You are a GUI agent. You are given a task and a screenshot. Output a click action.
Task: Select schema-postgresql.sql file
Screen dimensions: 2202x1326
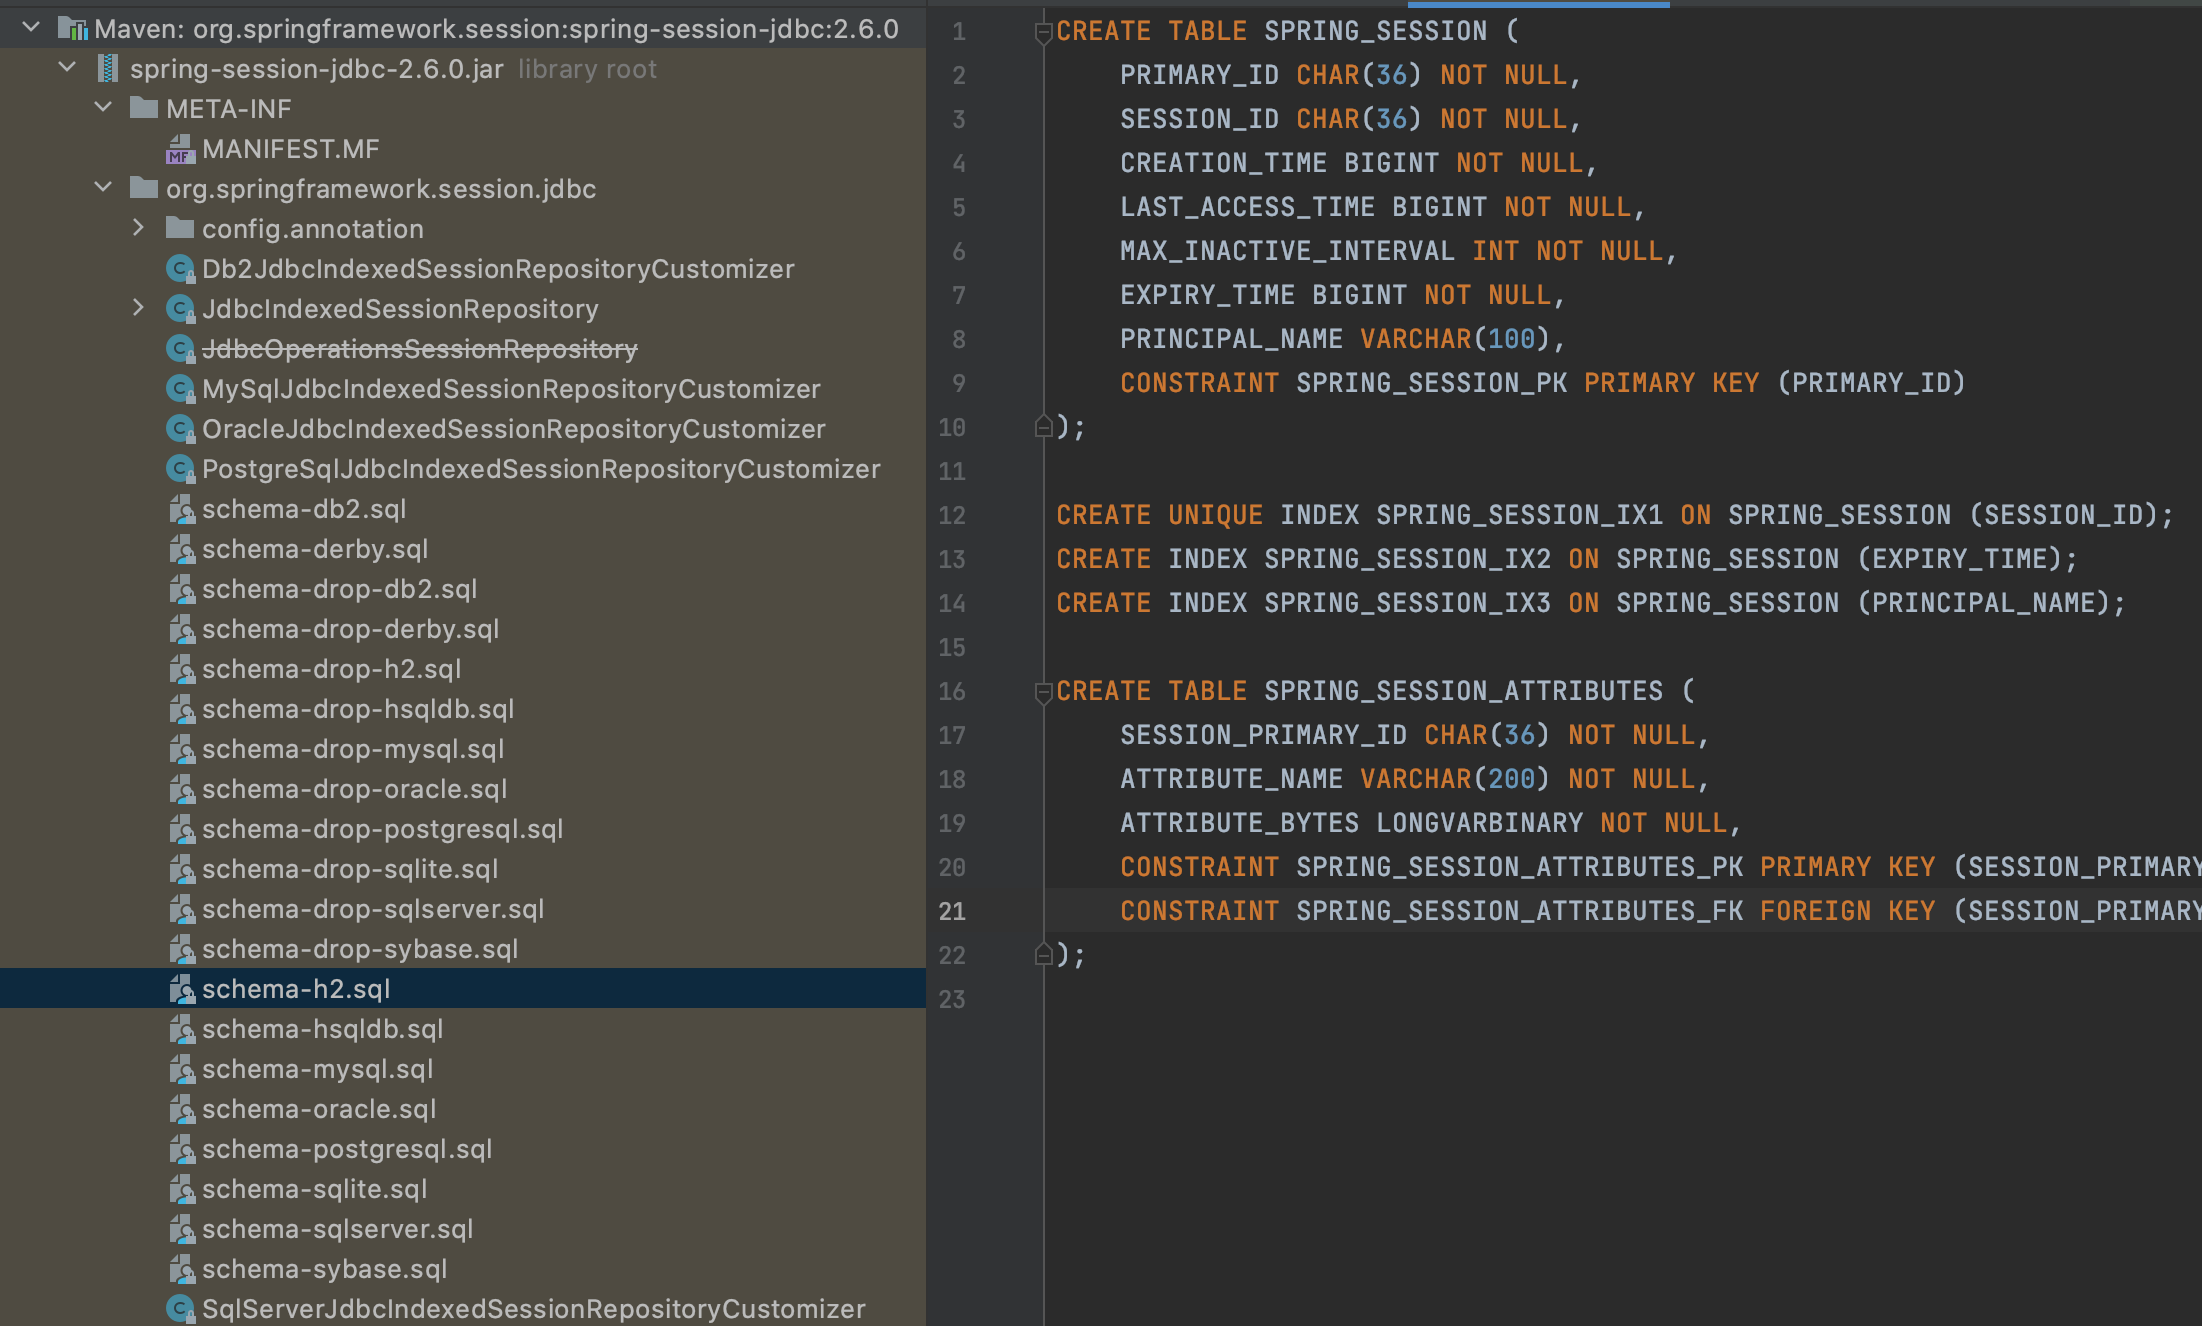point(346,1149)
